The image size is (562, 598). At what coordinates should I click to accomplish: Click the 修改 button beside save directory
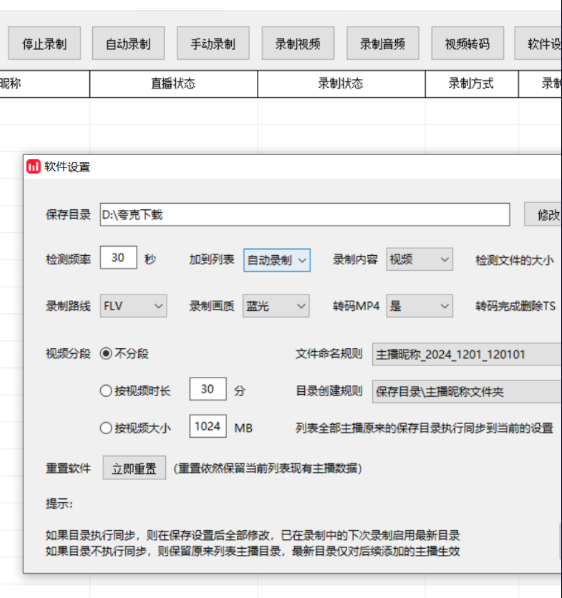click(543, 214)
